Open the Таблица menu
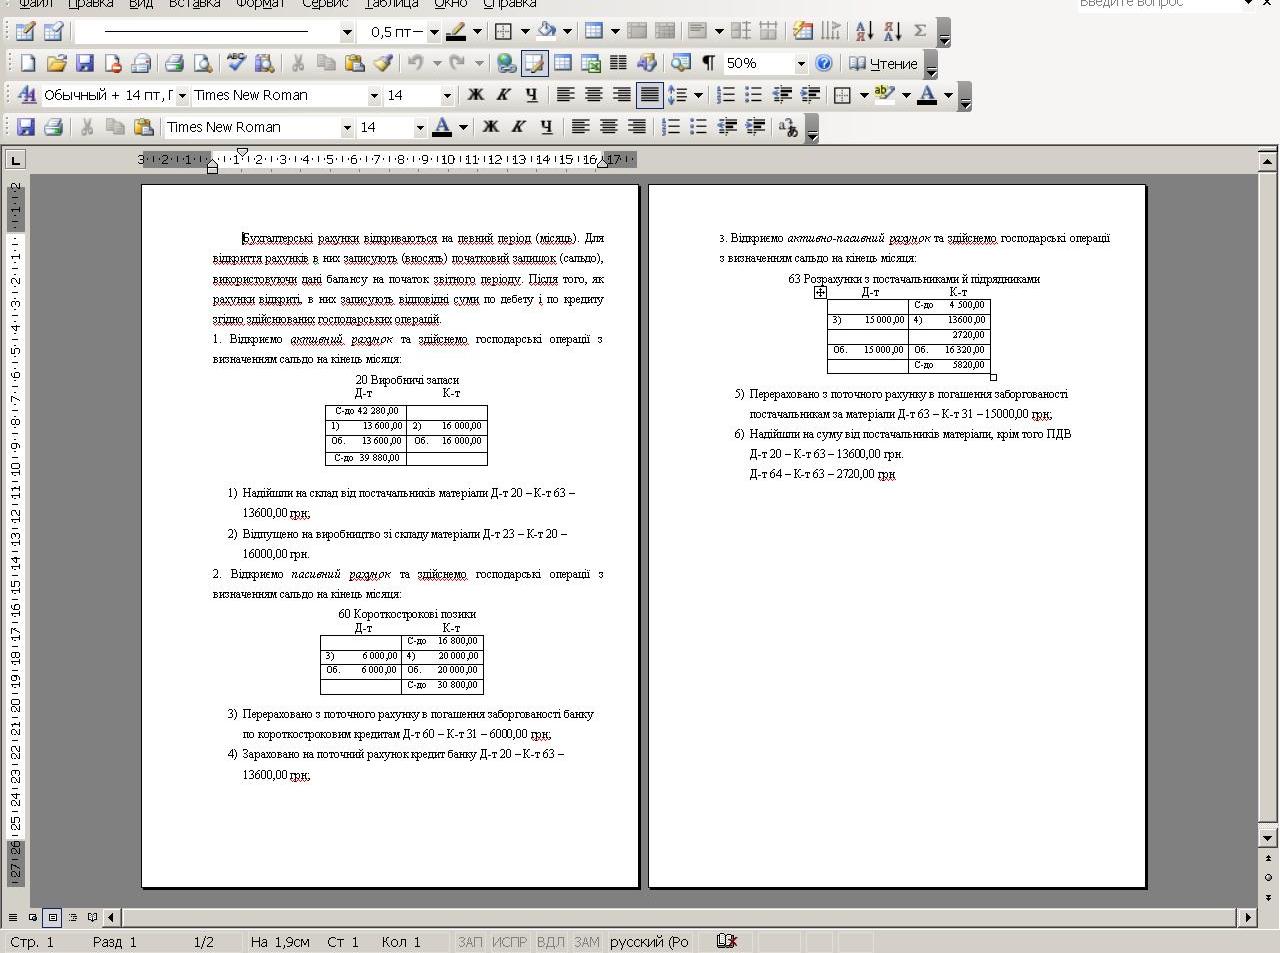 [391, 4]
